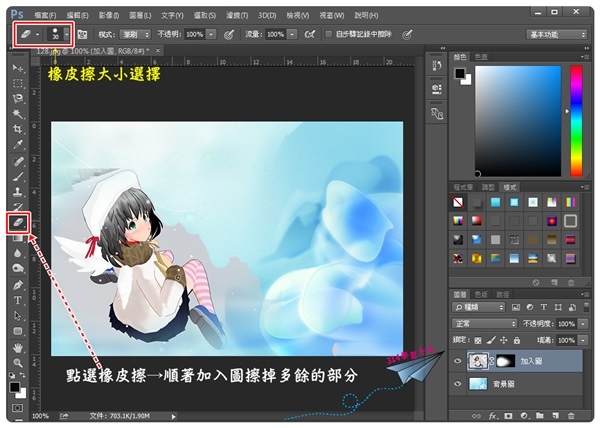This screenshot has height=428, width=600.
Task: Delete layer with trash icon
Action: [571, 416]
